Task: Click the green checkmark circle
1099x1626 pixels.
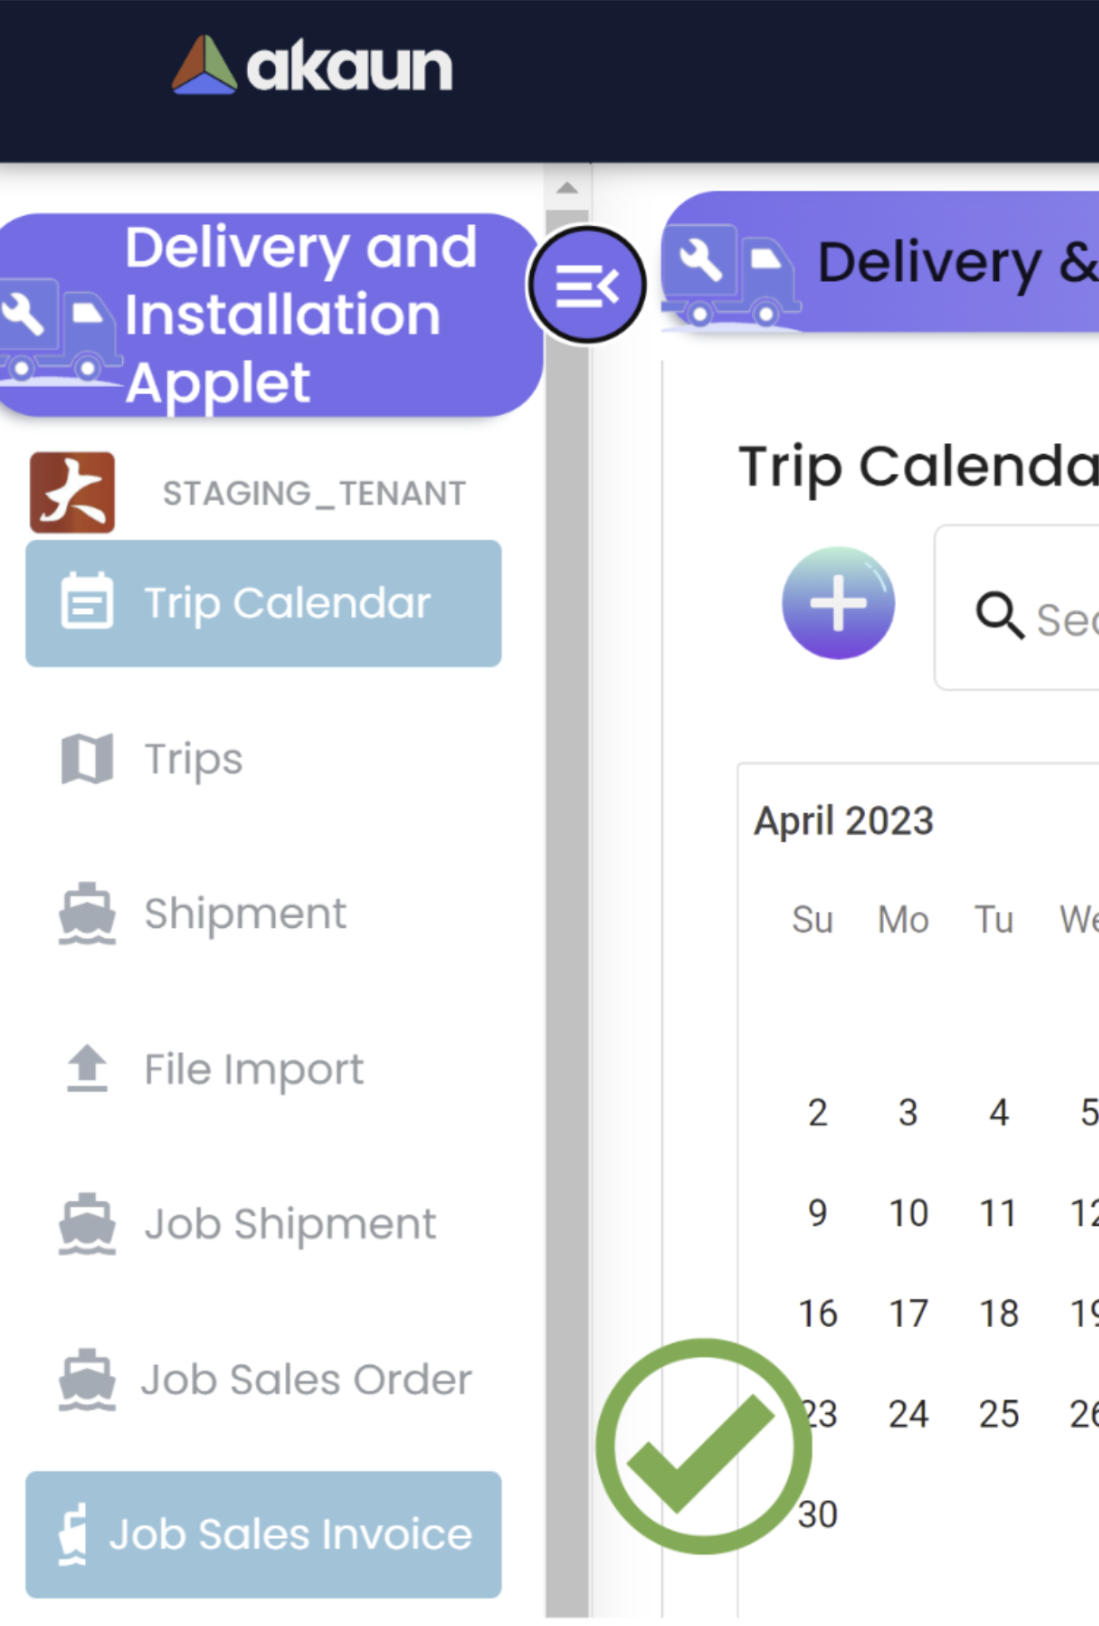Action: 704,1446
